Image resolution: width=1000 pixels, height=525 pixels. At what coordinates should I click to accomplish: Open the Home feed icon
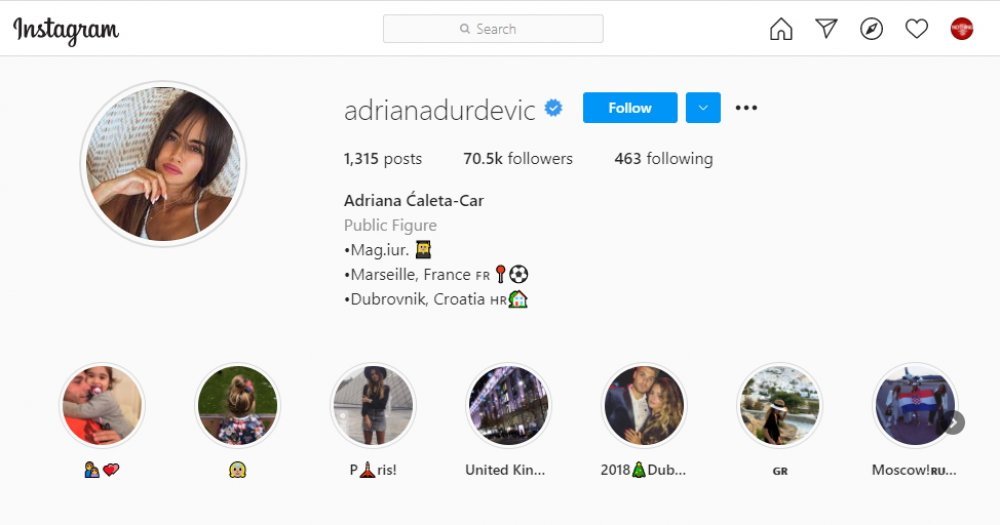pyautogui.click(x=781, y=29)
